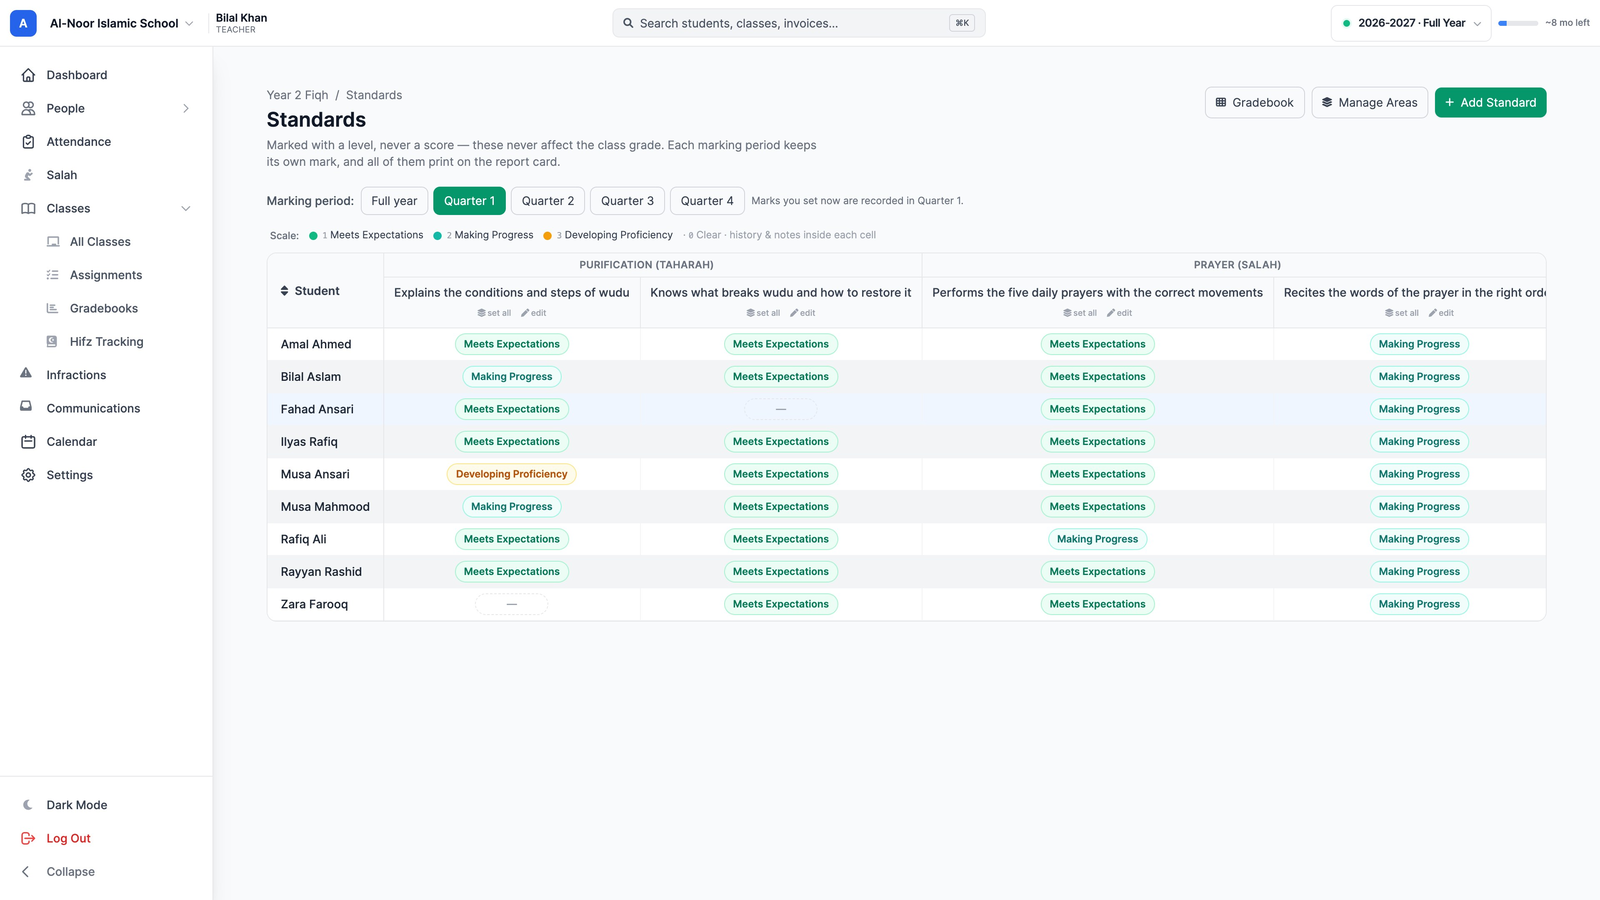Collapse the Classes submenu chevron
Screen dimensions: 1600x900
[x=186, y=208]
